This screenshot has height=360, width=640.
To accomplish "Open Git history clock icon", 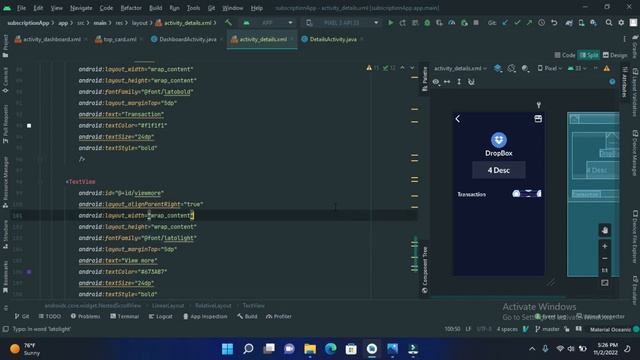I will [541, 23].
